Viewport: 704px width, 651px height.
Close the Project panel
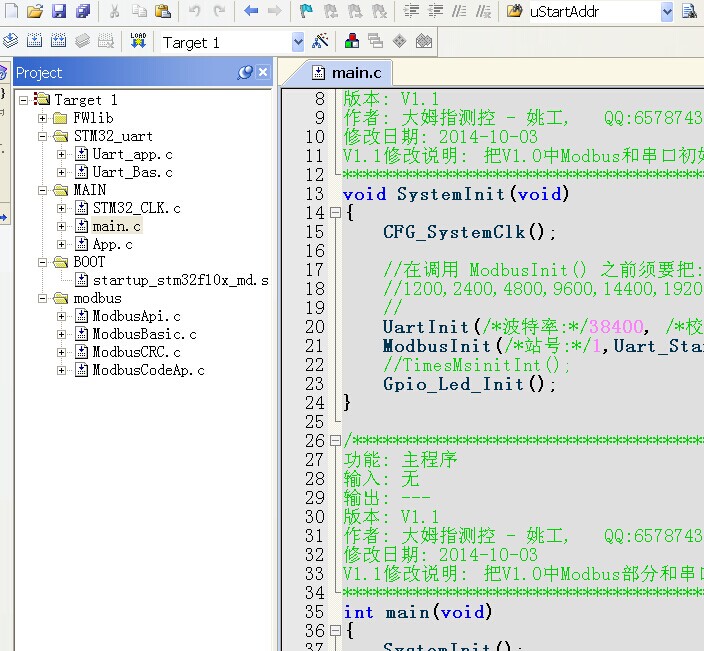pyautogui.click(x=263, y=73)
